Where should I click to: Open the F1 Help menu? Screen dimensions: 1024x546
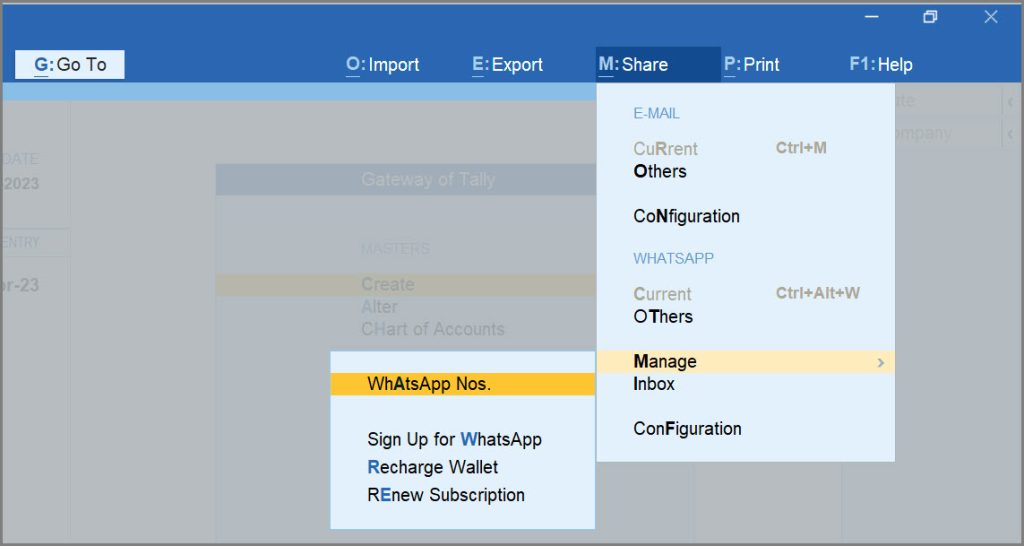point(881,65)
